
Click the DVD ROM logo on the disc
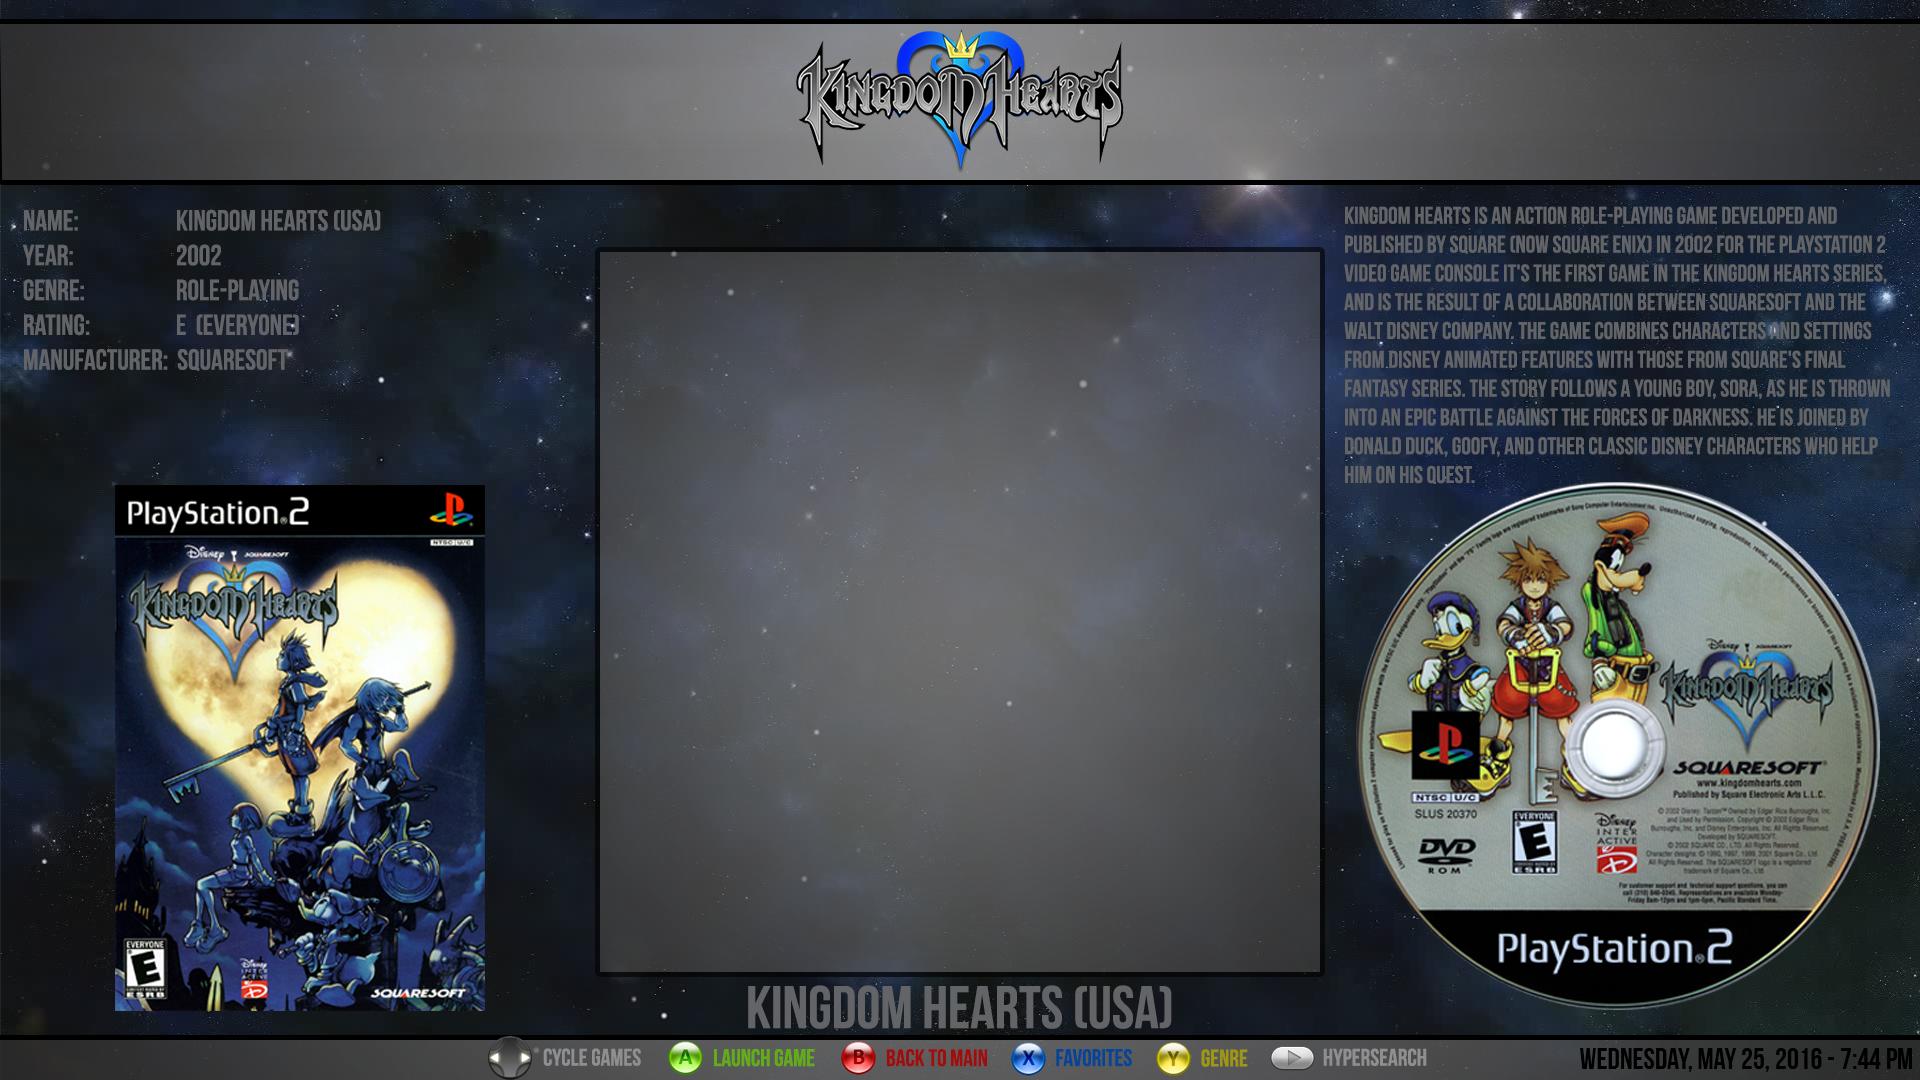pyautogui.click(x=1447, y=855)
